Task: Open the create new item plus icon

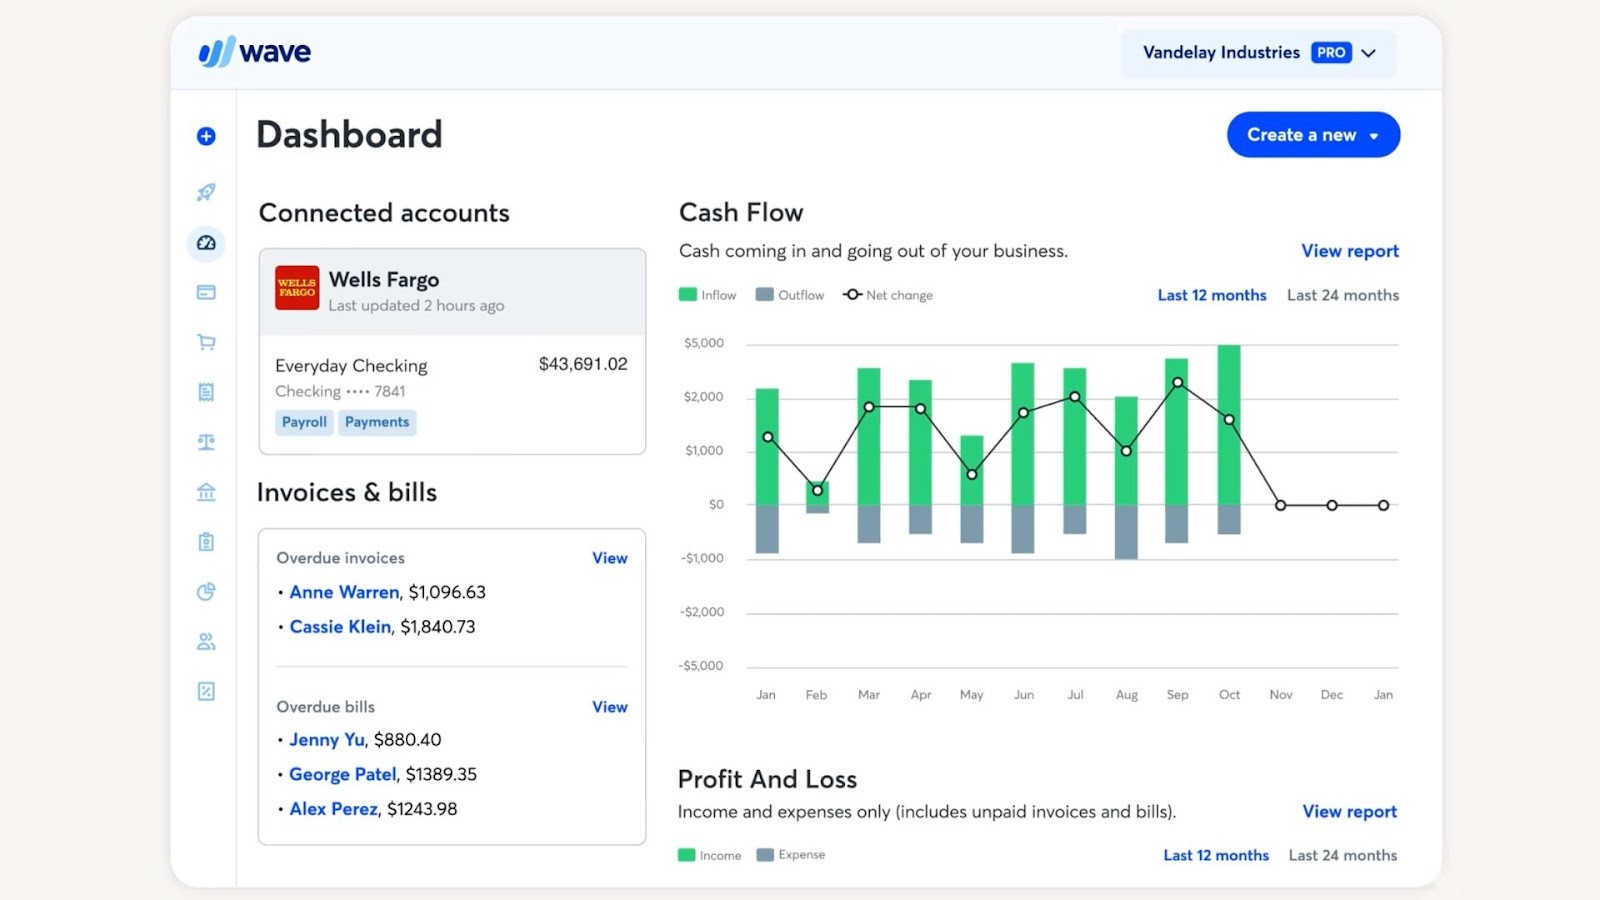Action: (x=205, y=135)
